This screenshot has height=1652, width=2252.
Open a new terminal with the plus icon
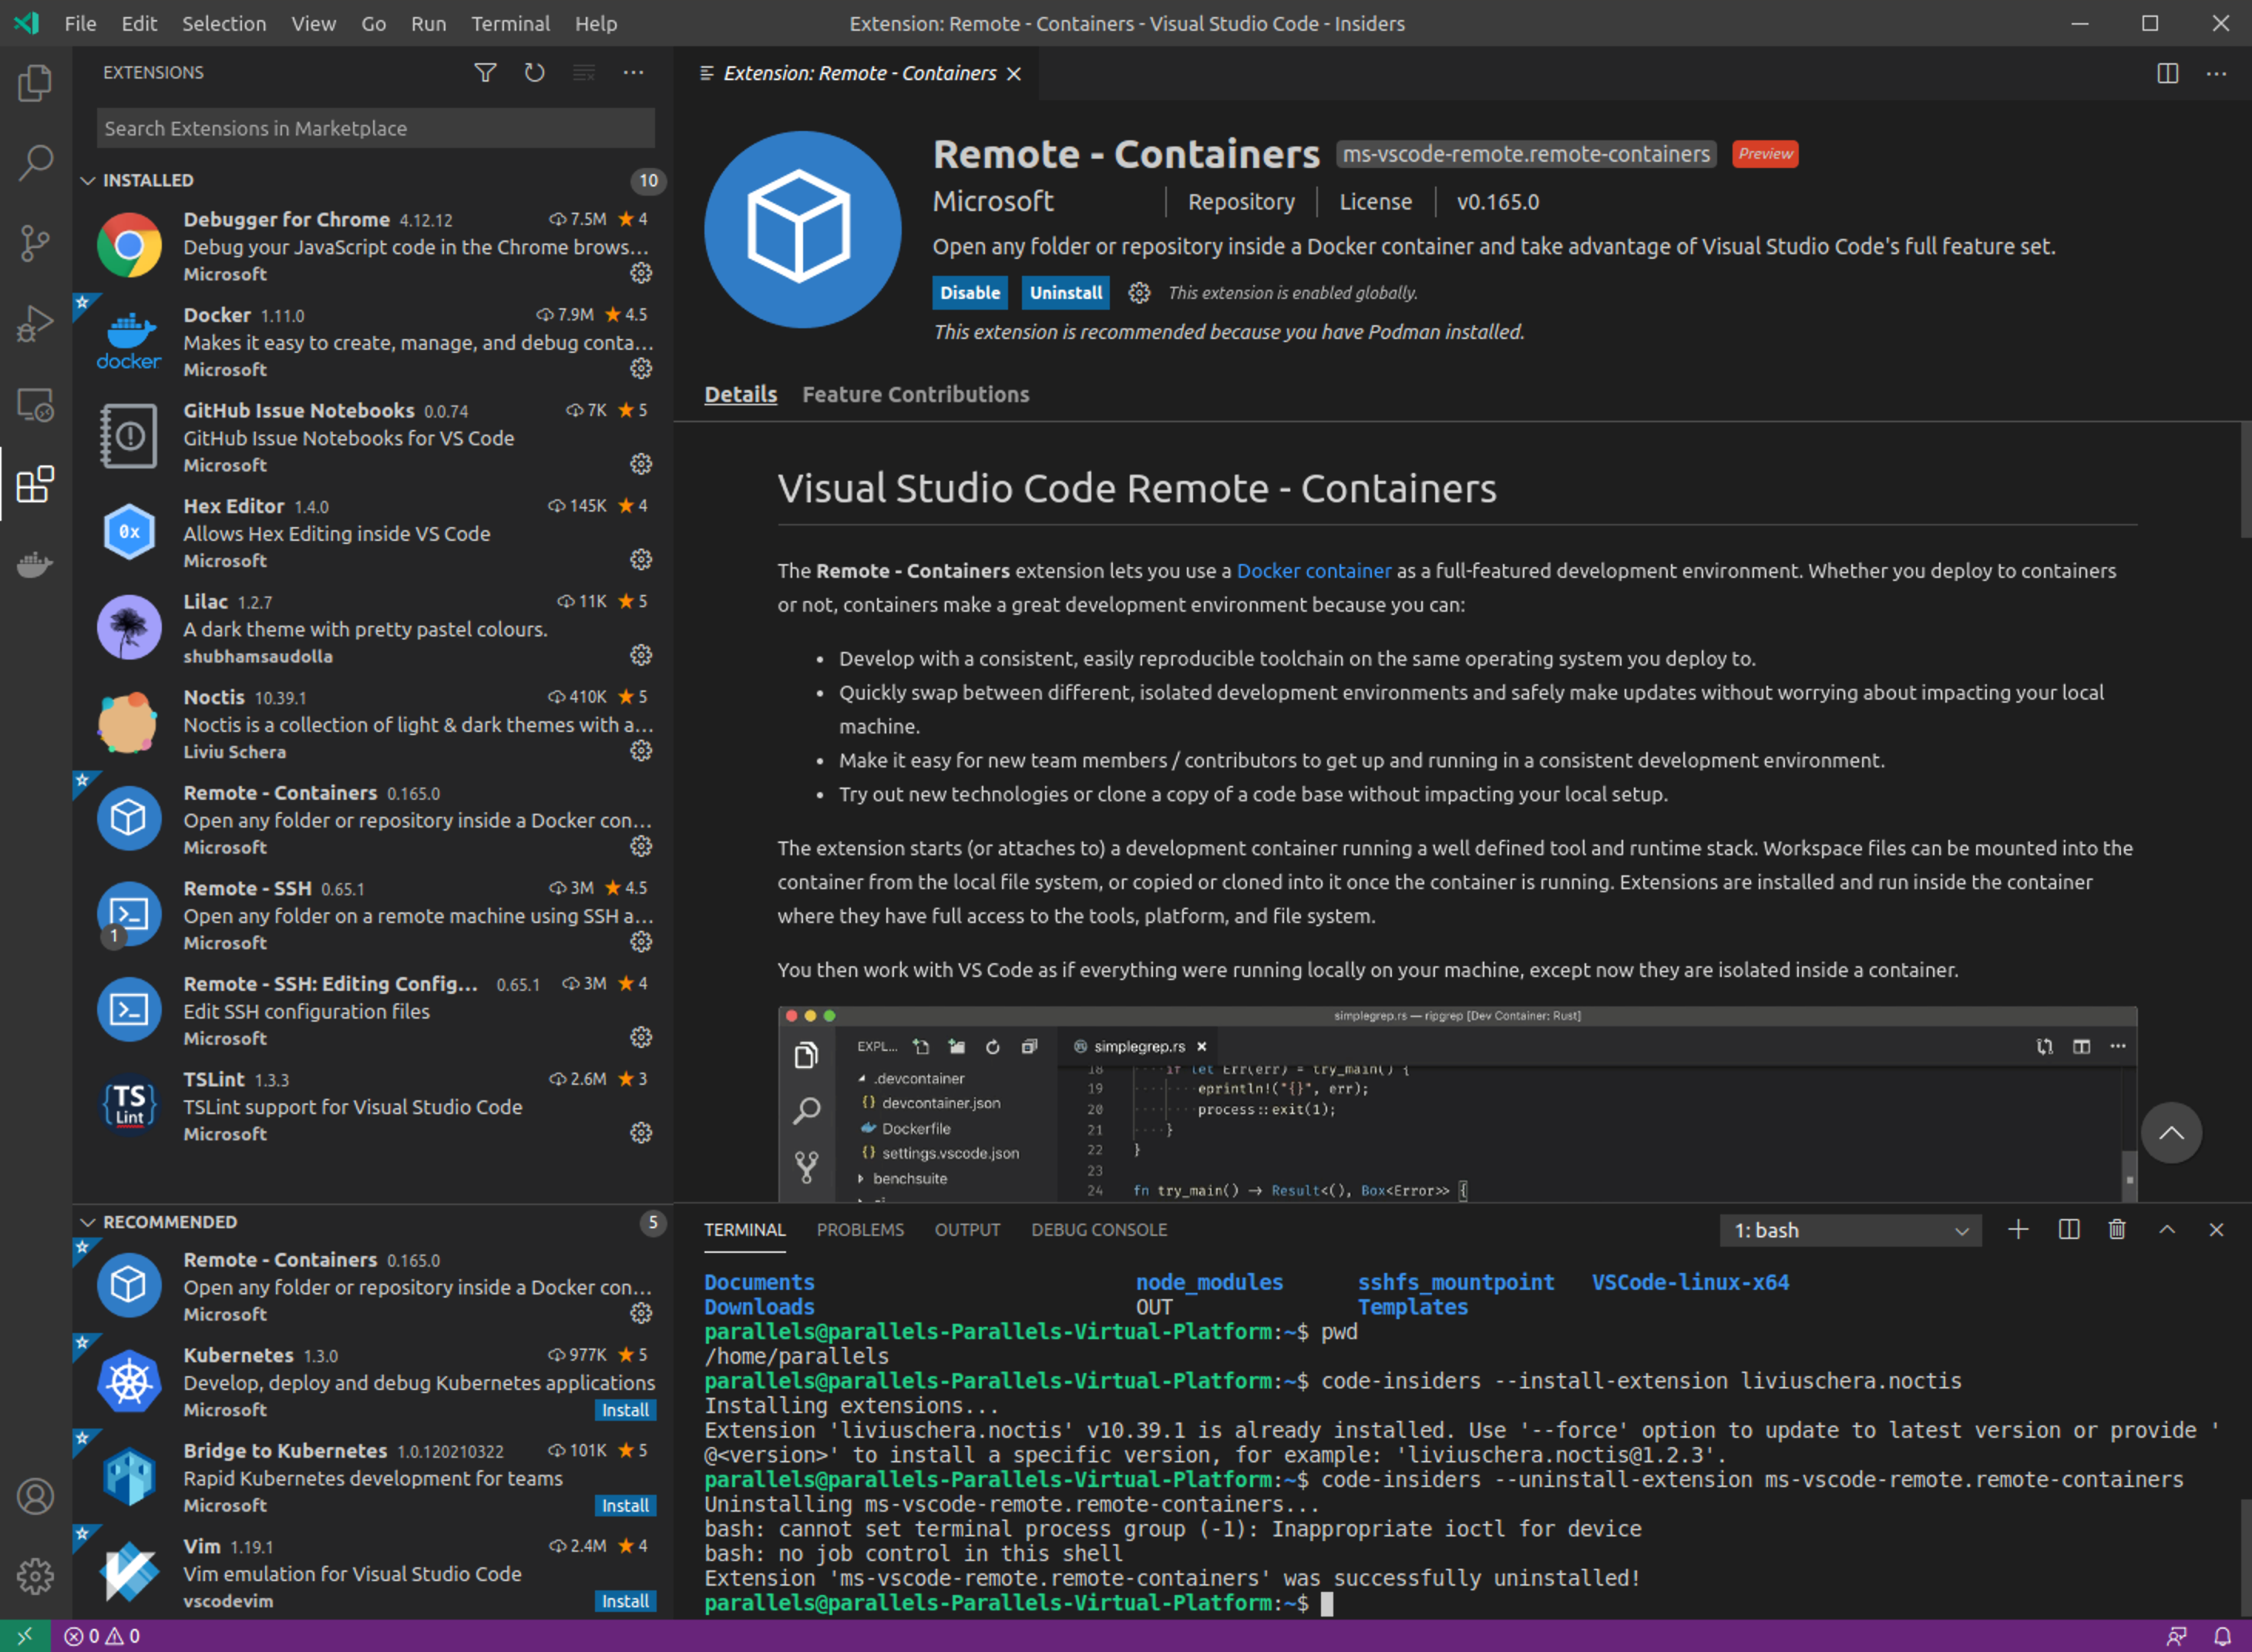(2019, 1230)
